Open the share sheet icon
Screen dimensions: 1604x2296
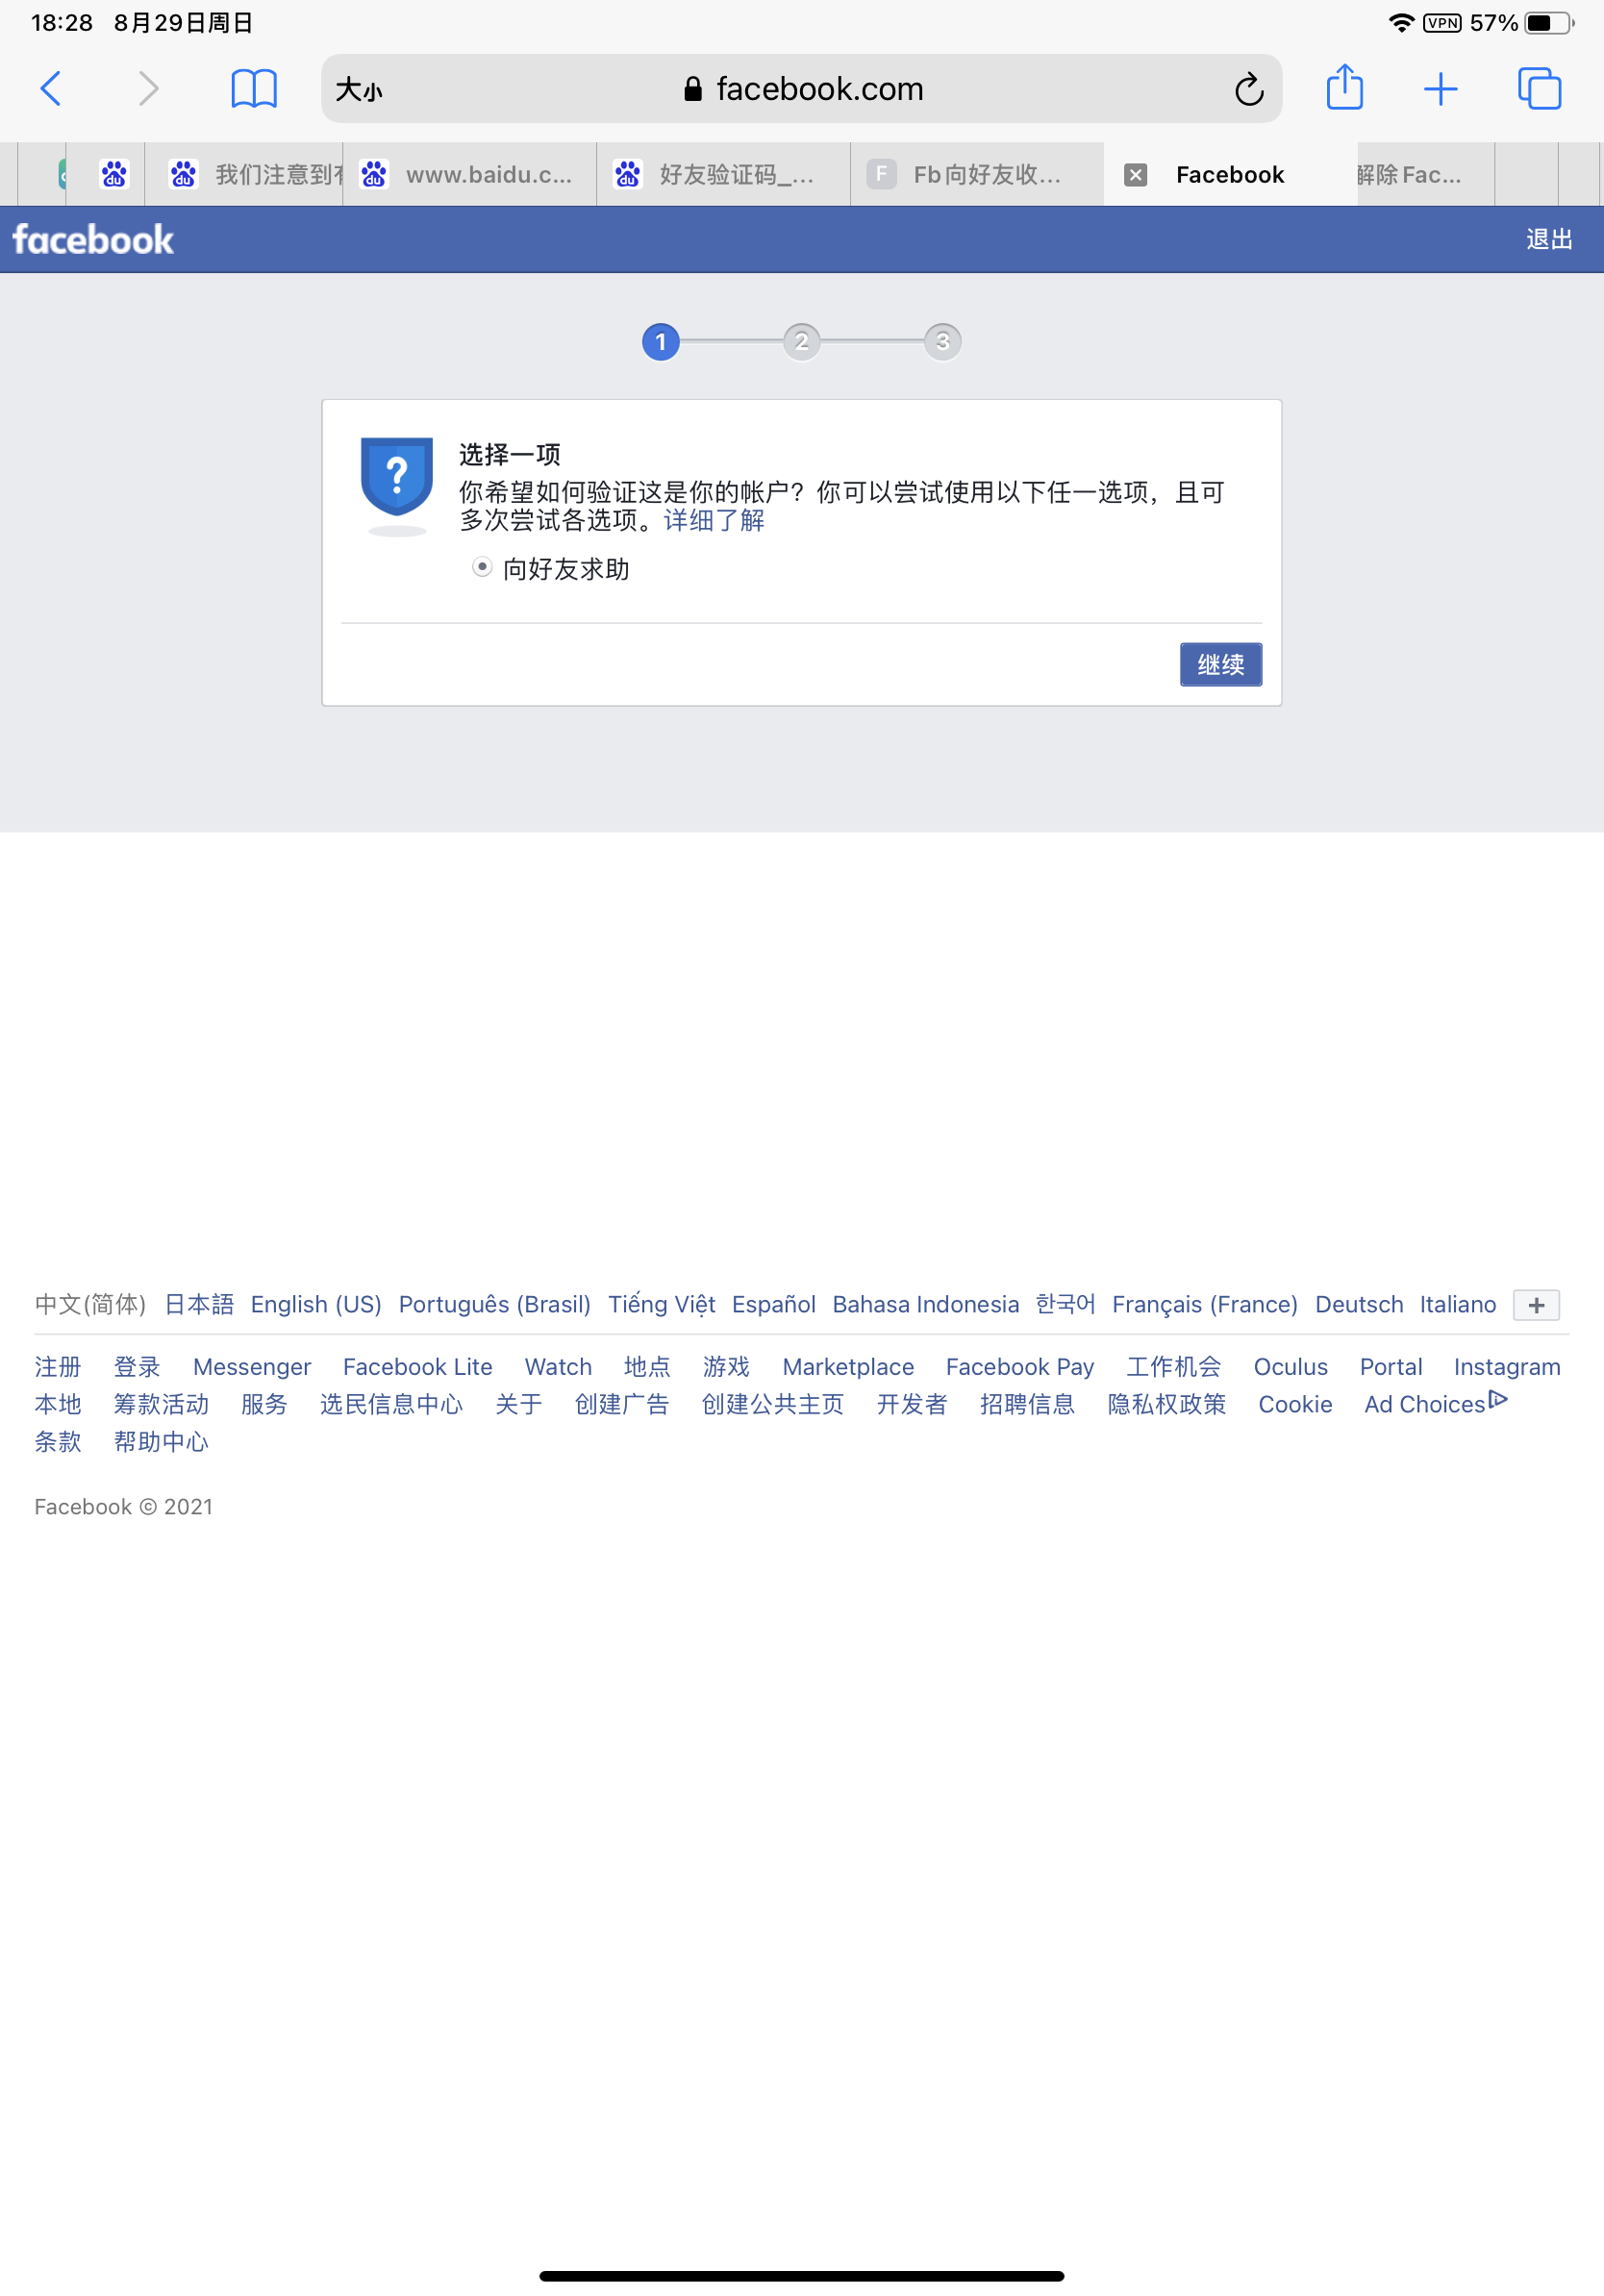tap(1344, 87)
